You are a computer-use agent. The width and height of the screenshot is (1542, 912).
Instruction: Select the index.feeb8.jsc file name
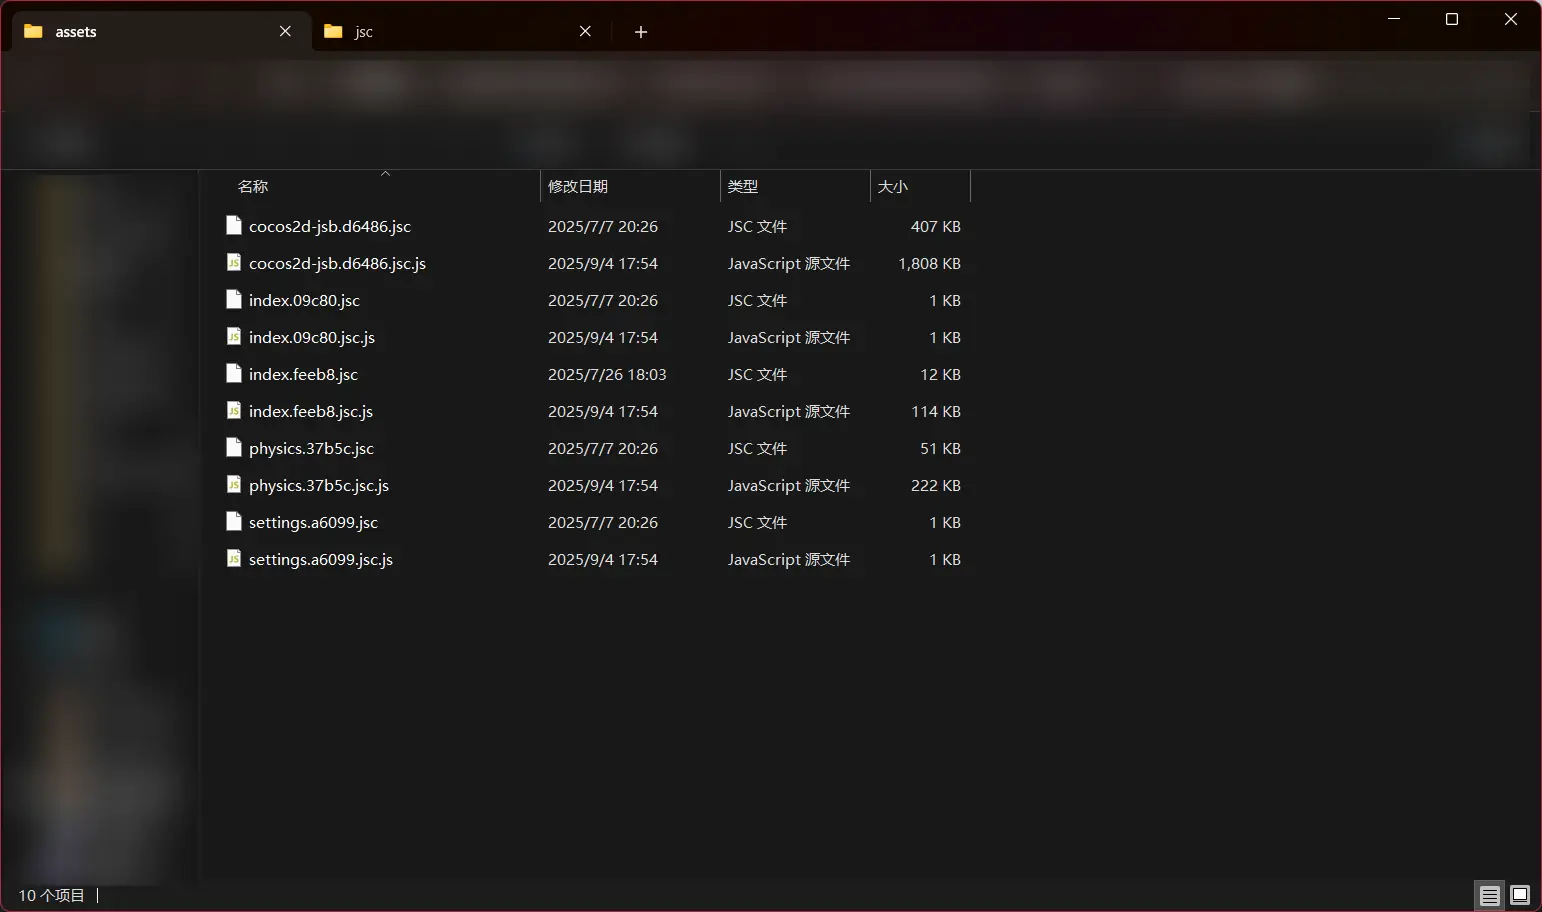tap(303, 374)
